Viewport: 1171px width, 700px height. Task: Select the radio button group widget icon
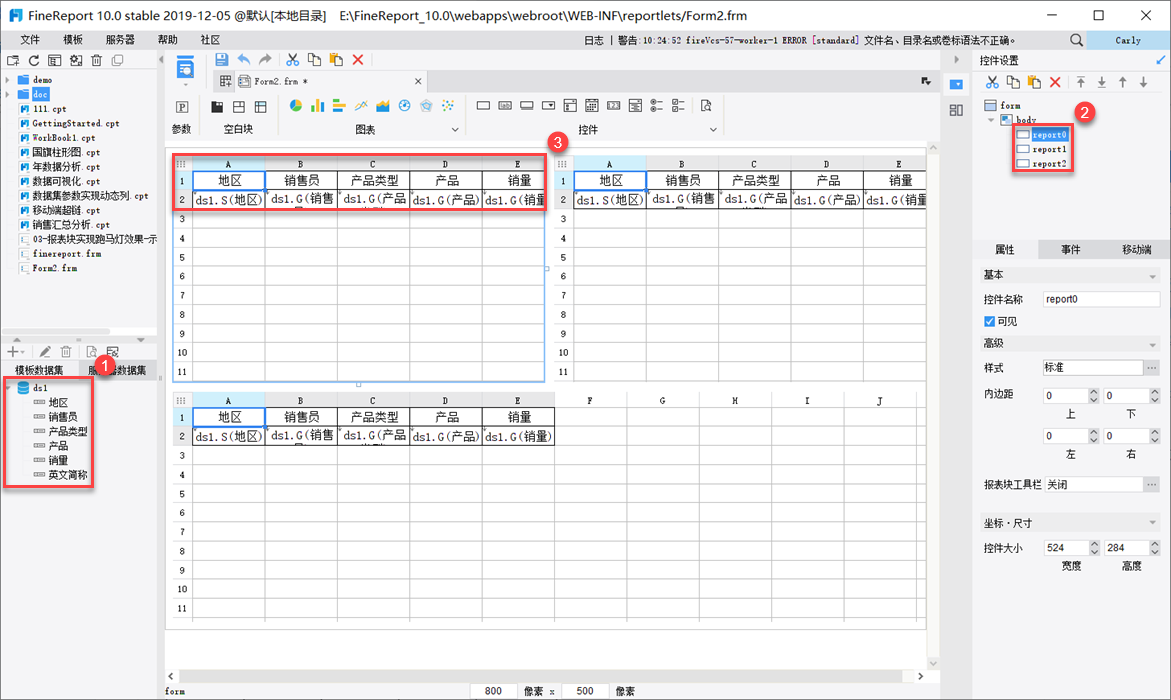coord(656,106)
